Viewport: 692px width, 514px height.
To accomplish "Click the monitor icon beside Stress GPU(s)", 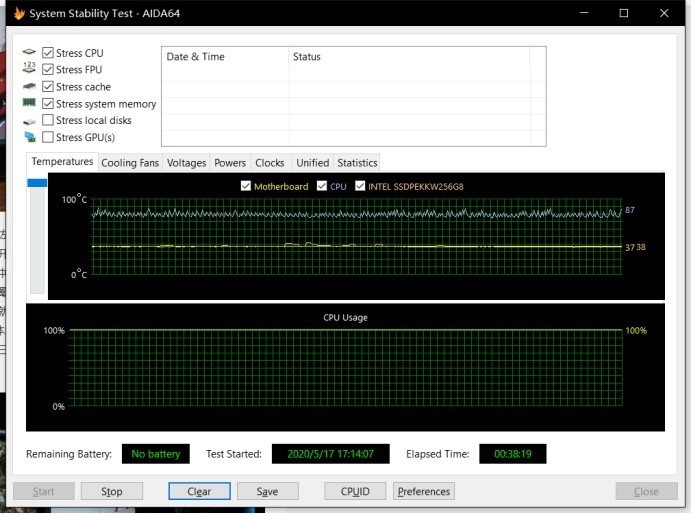I will point(30,137).
